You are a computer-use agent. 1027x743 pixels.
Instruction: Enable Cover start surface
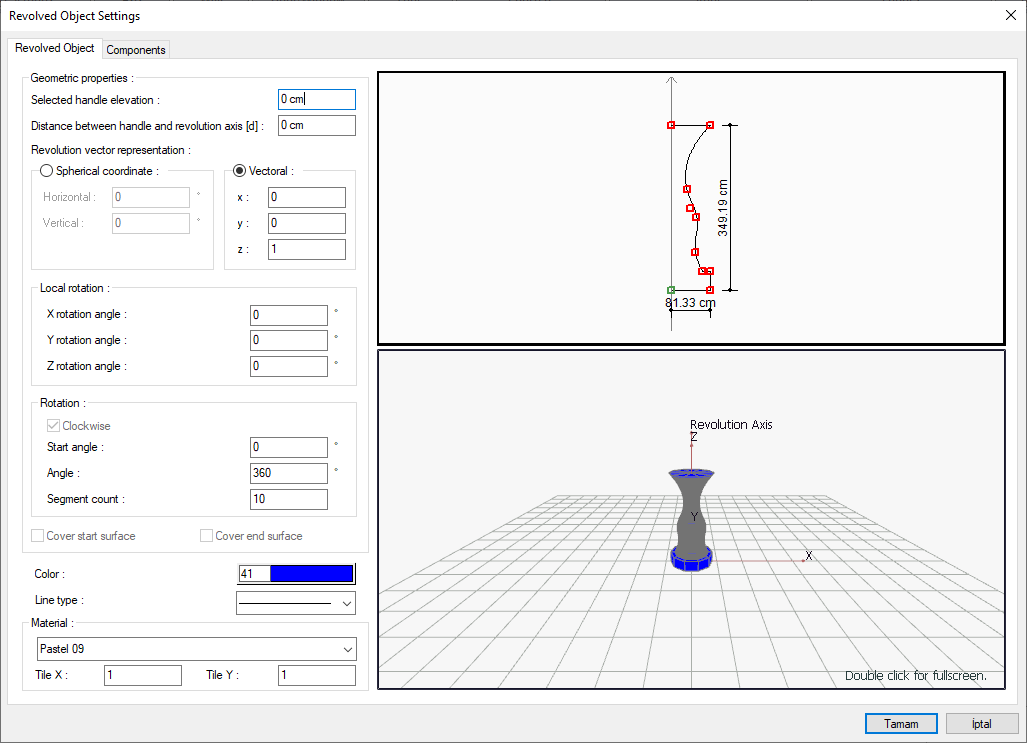click(37, 535)
